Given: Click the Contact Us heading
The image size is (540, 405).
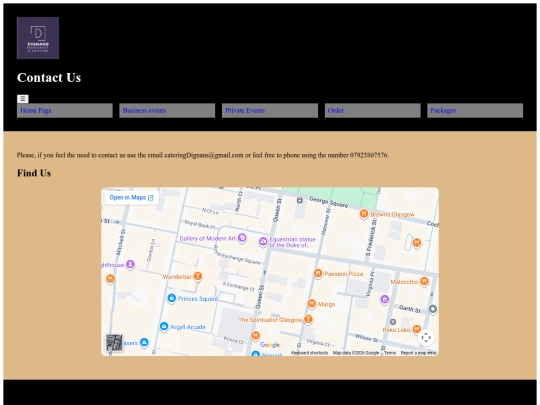Looking at the screenshot, I should (x=49, y=77).
